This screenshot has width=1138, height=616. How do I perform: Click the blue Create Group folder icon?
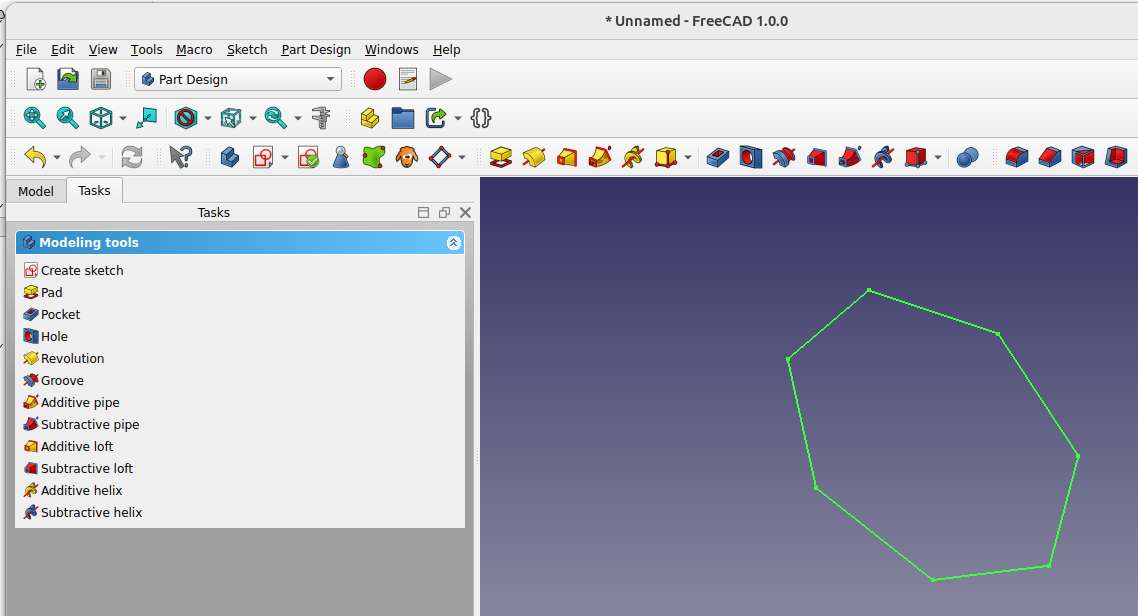(x=403, y=118)
